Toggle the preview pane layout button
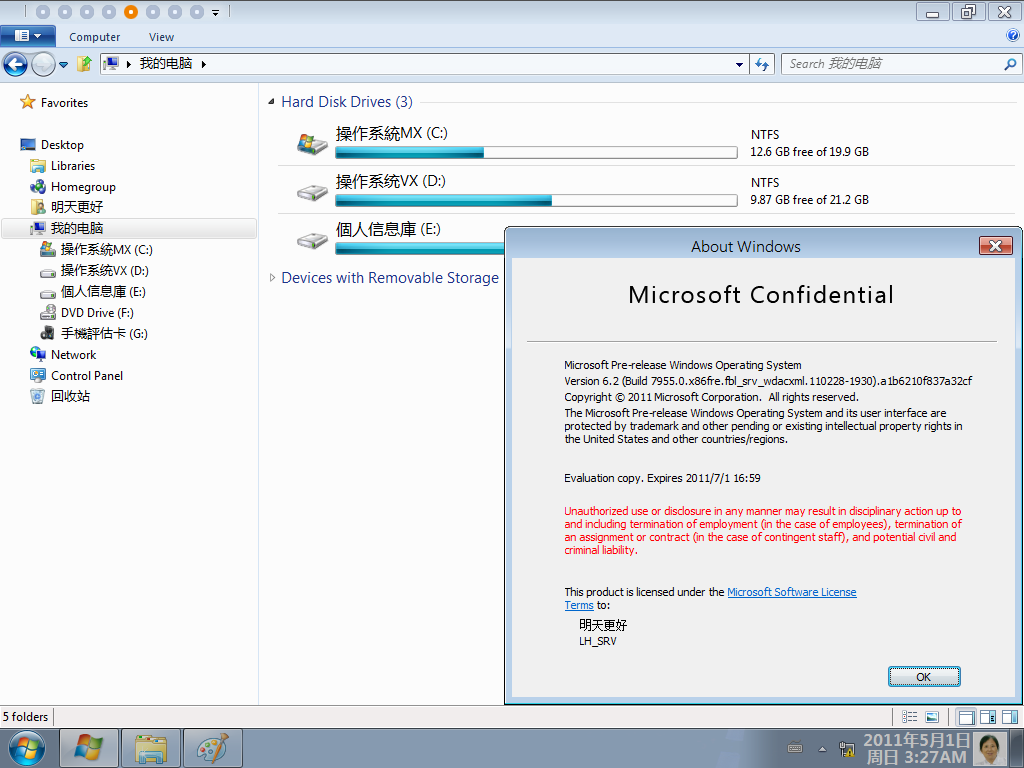1024x768 pixels. point(1010,717)
